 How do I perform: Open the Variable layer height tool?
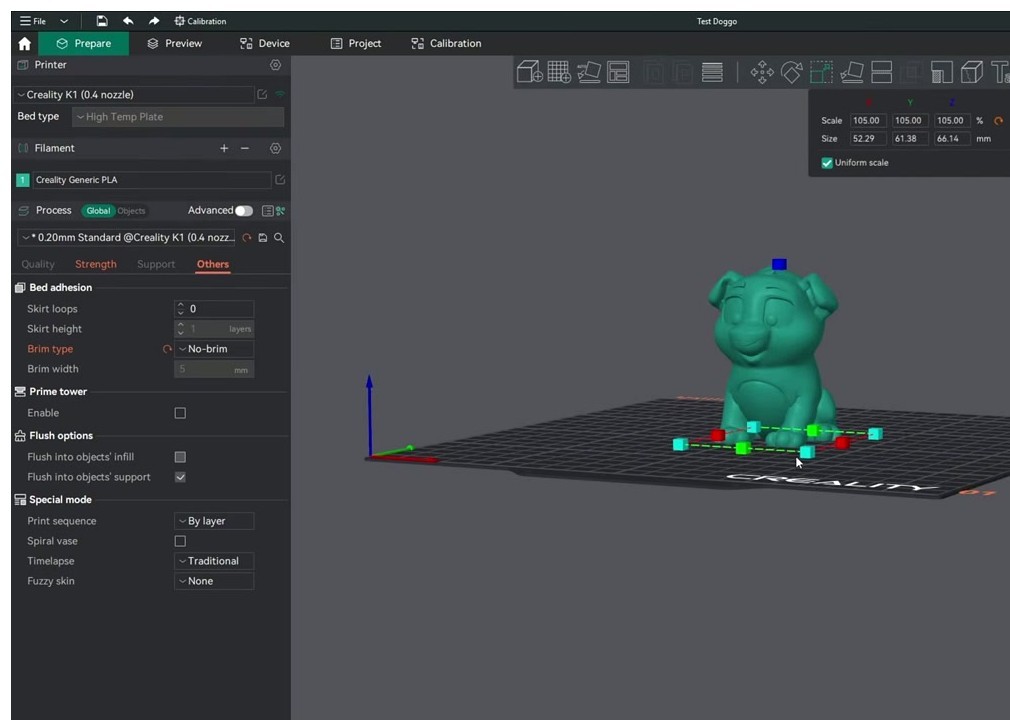pyautogui.click(x=712, y=71)
